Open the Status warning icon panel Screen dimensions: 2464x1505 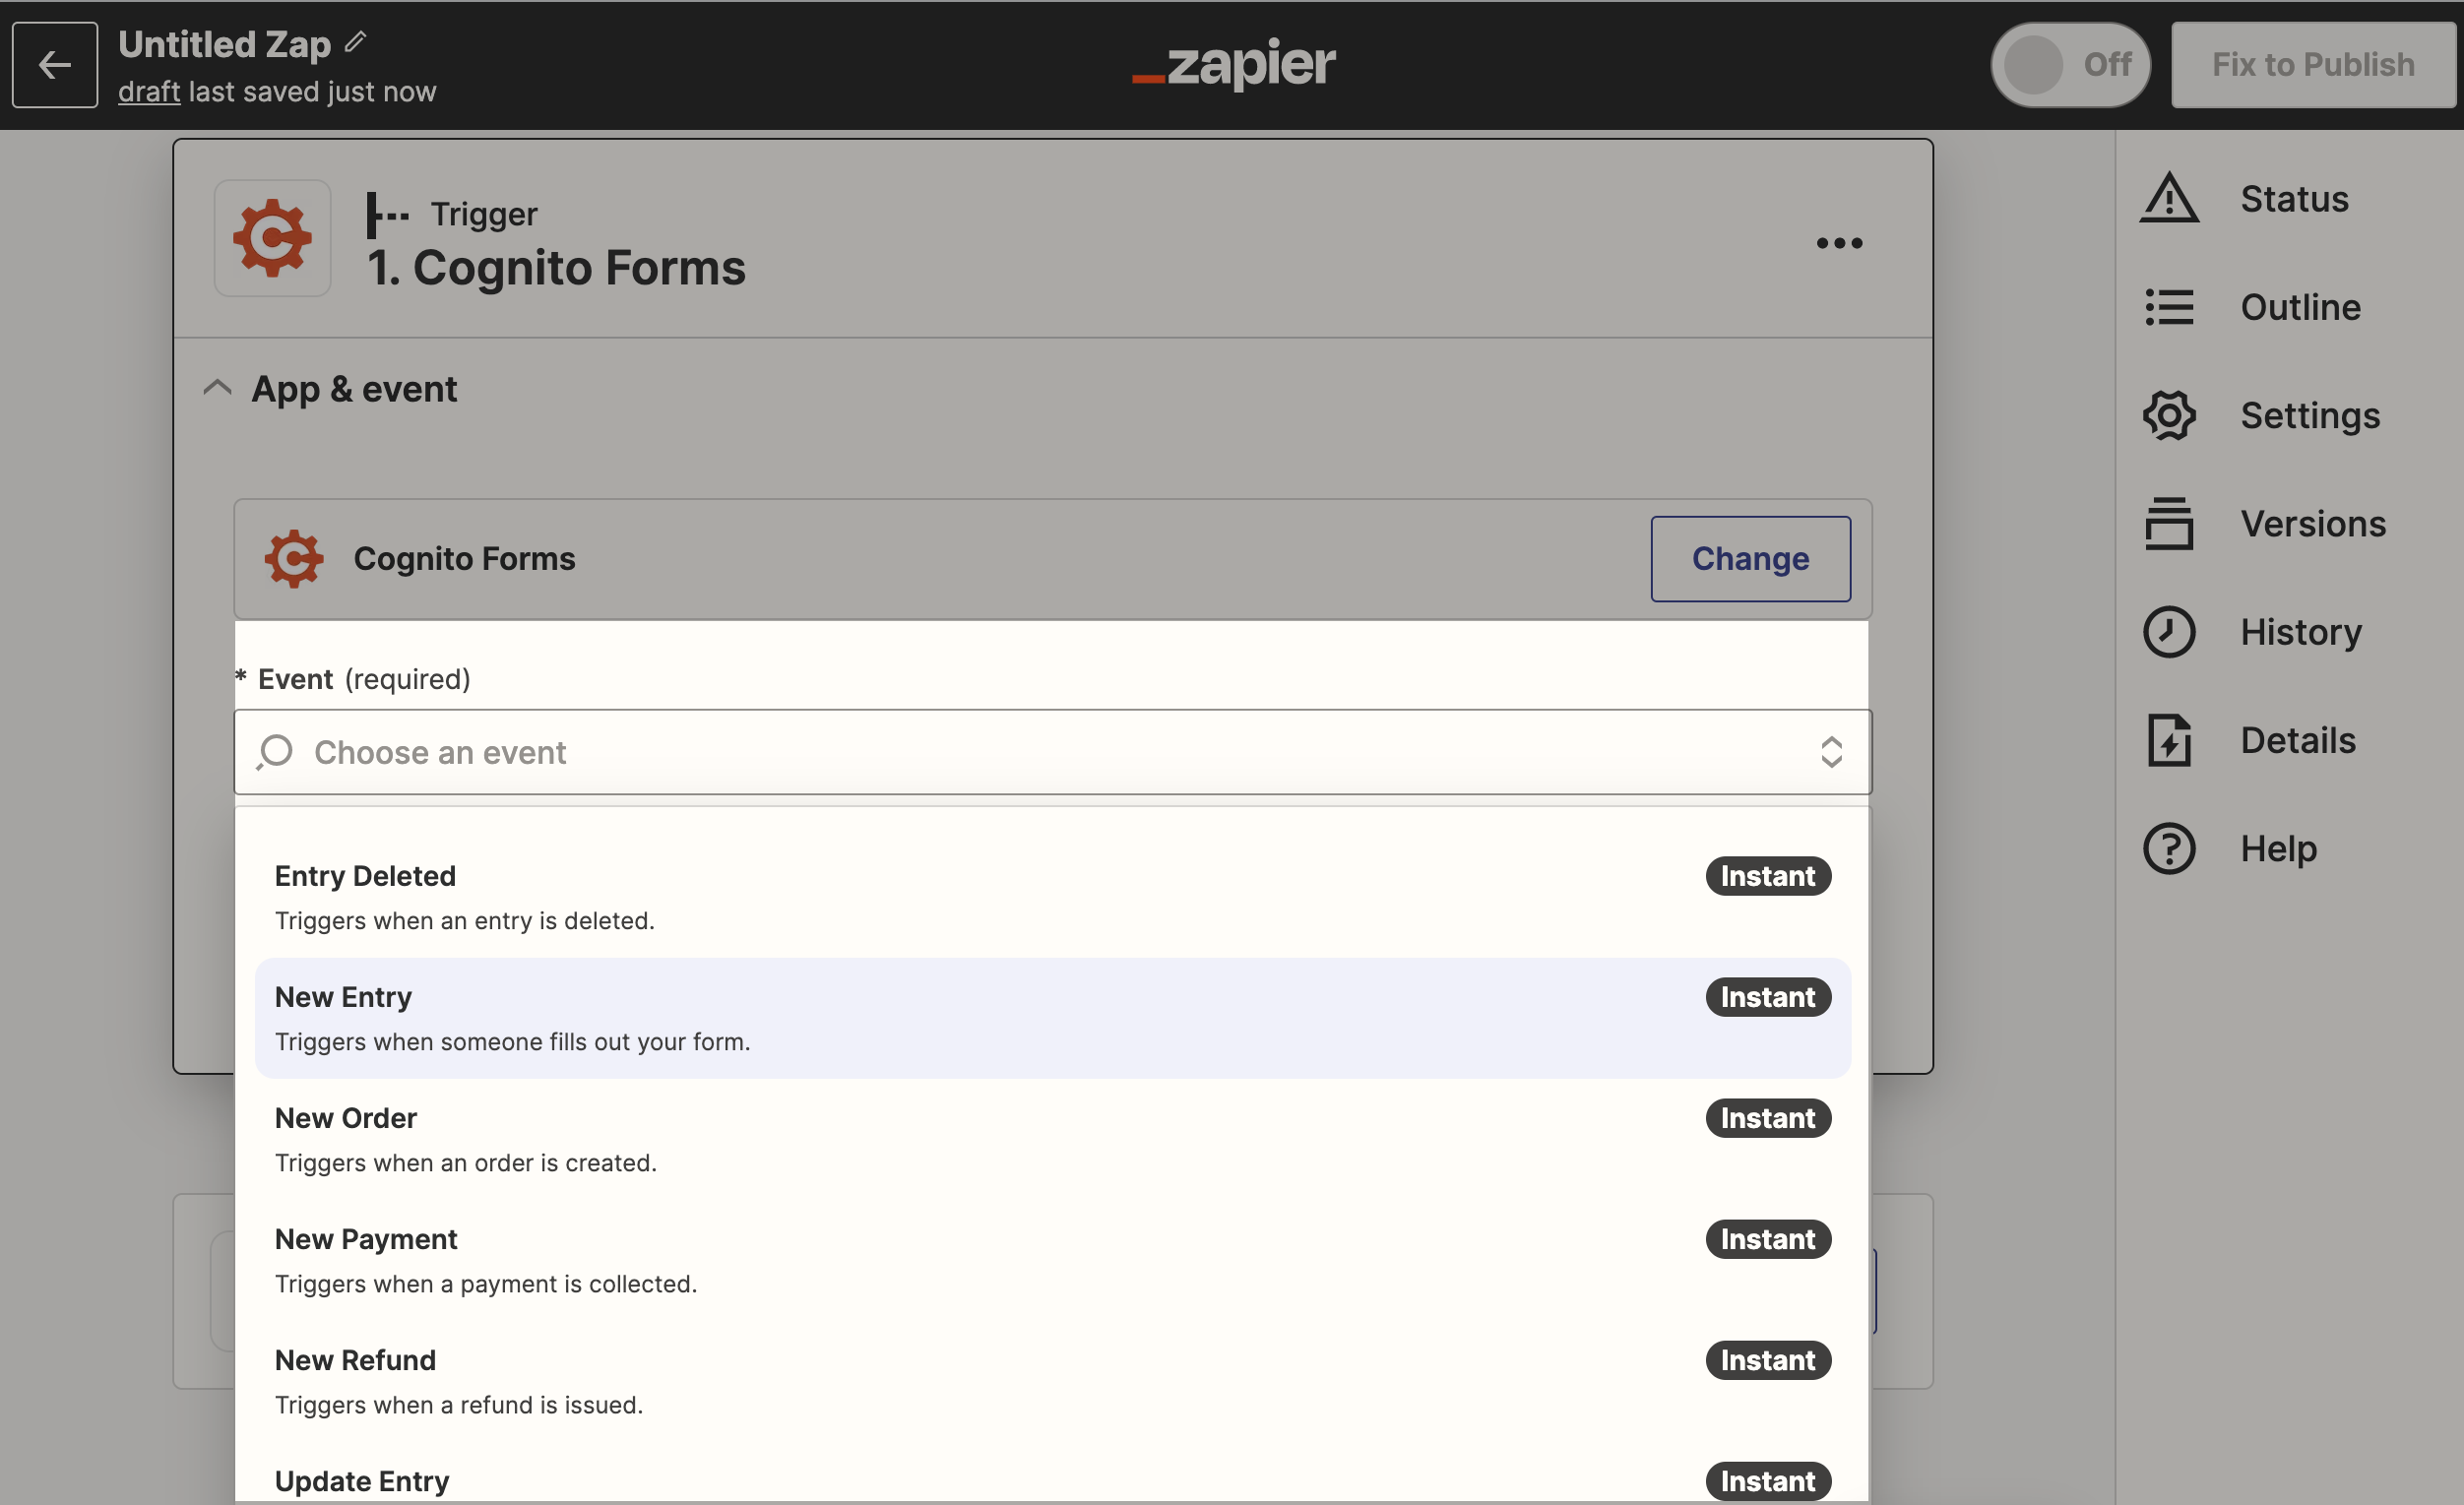(2168, 198)
